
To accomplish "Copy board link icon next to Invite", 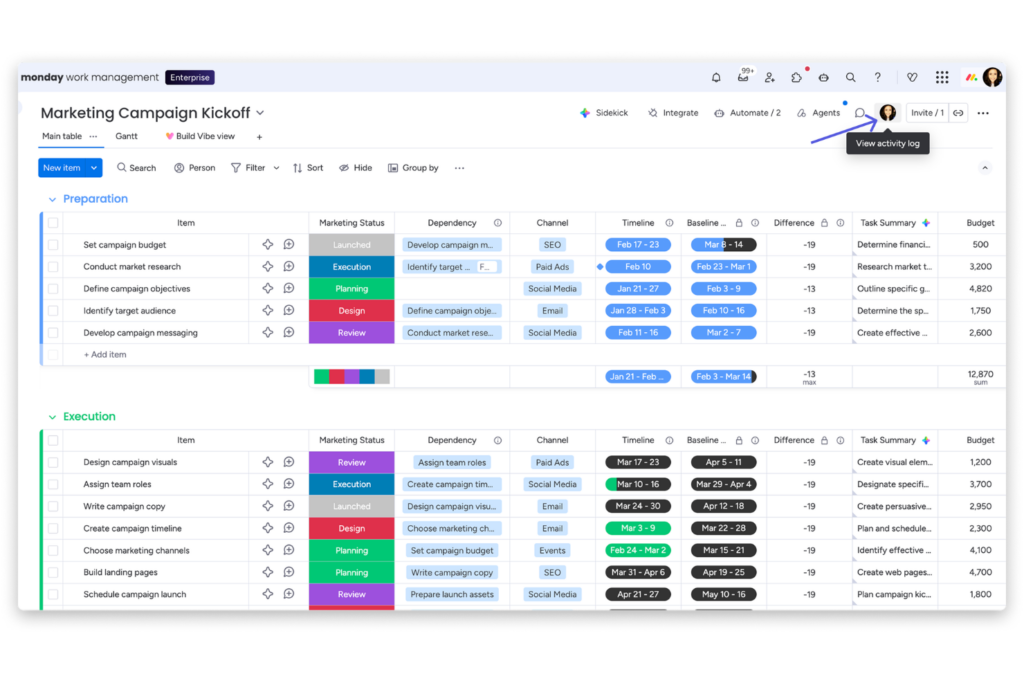I will [958, 113].
